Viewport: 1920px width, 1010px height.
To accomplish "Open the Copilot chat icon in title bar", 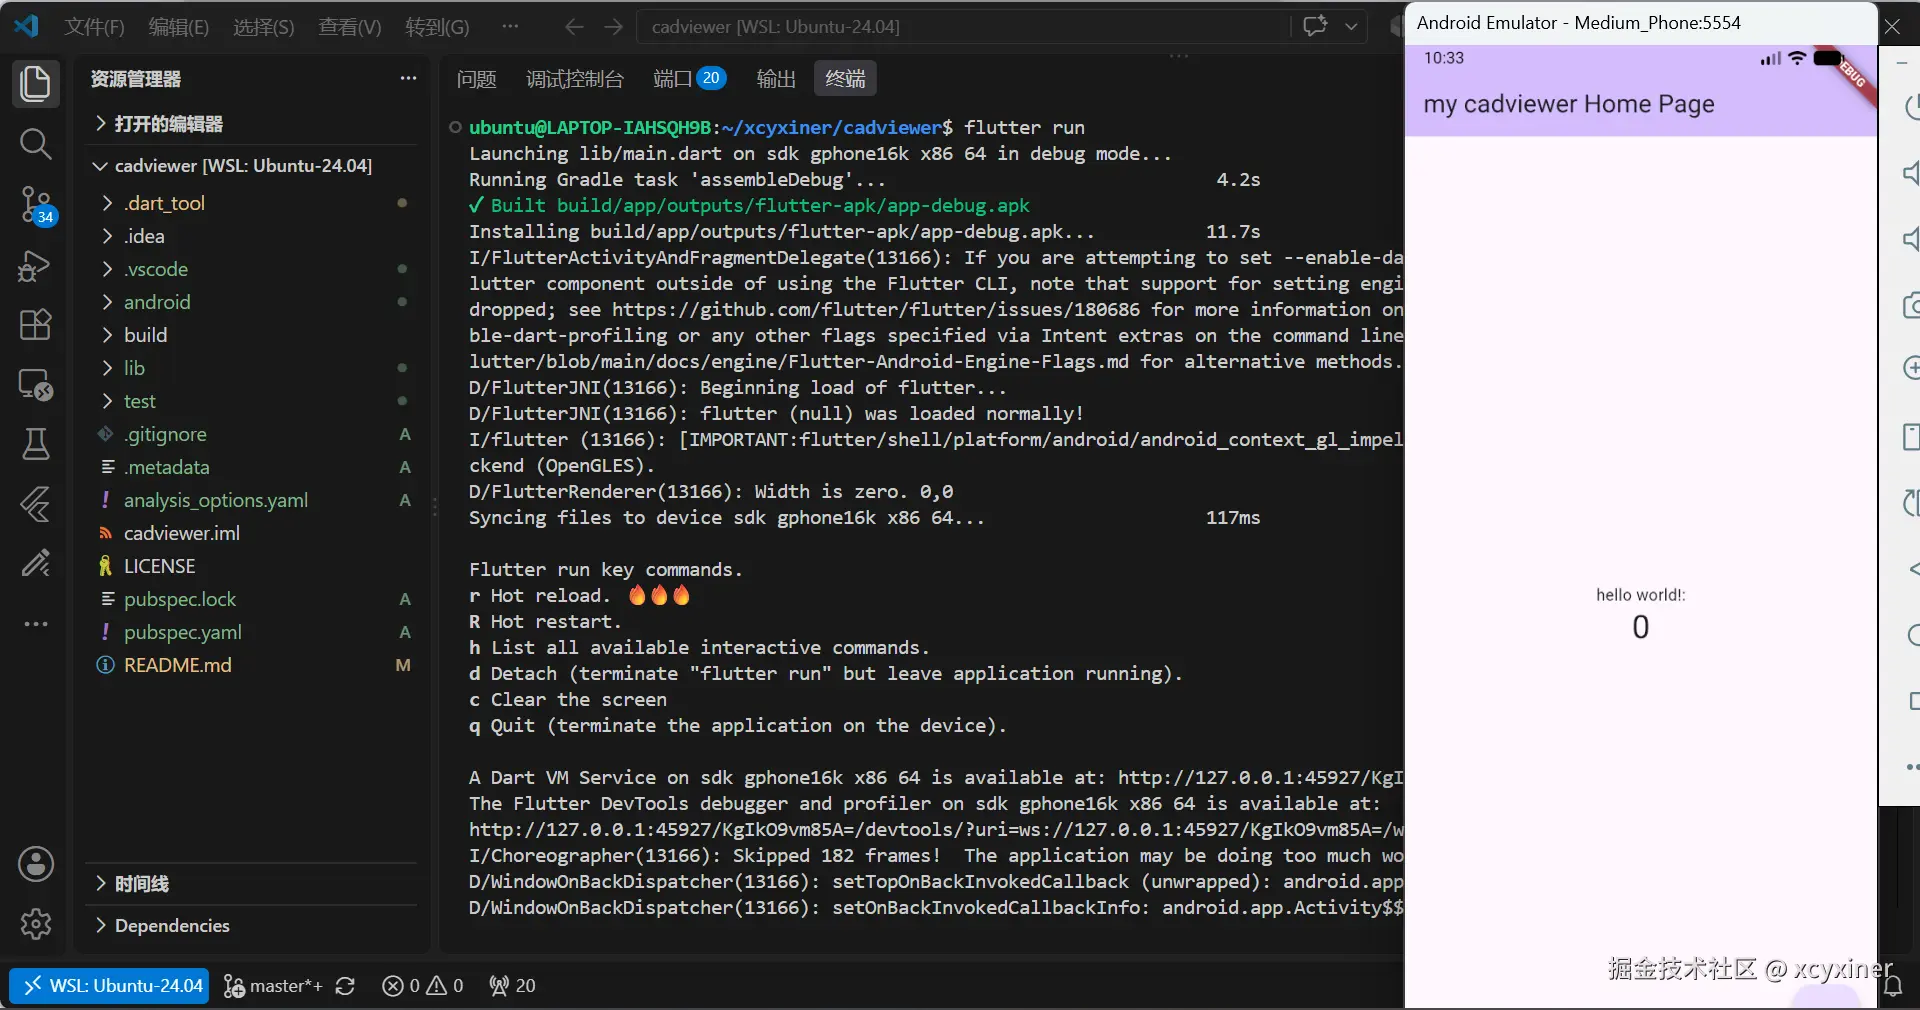I will point(1315,26).
